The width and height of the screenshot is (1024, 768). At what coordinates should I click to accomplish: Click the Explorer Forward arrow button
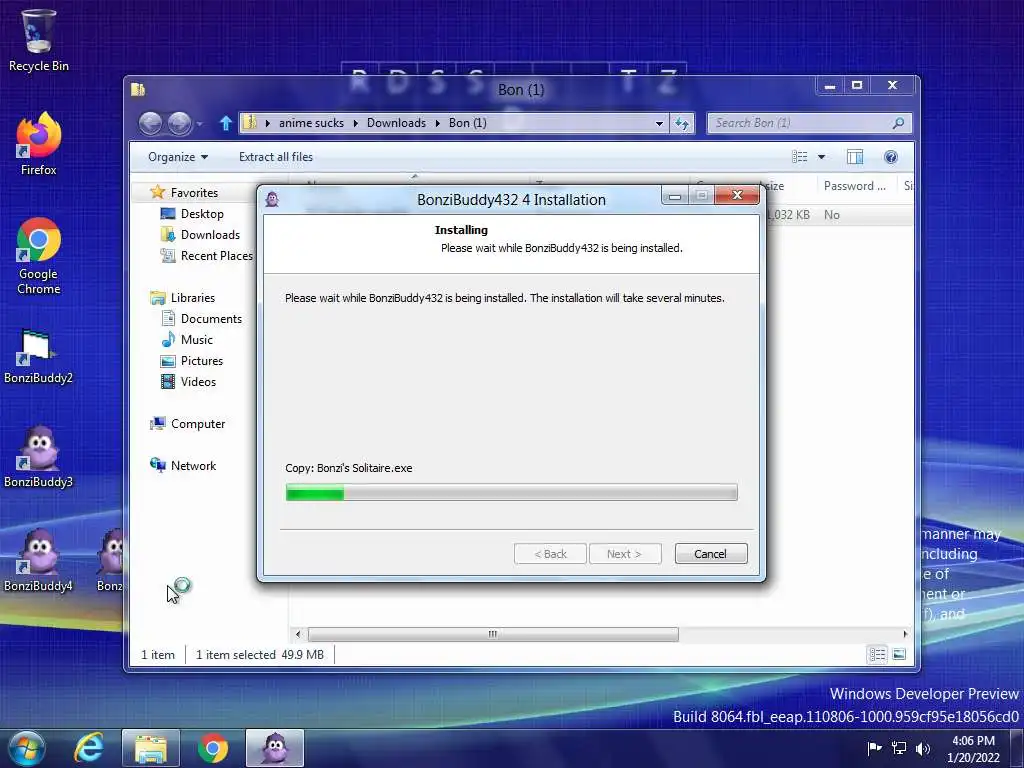pos(180,123)
